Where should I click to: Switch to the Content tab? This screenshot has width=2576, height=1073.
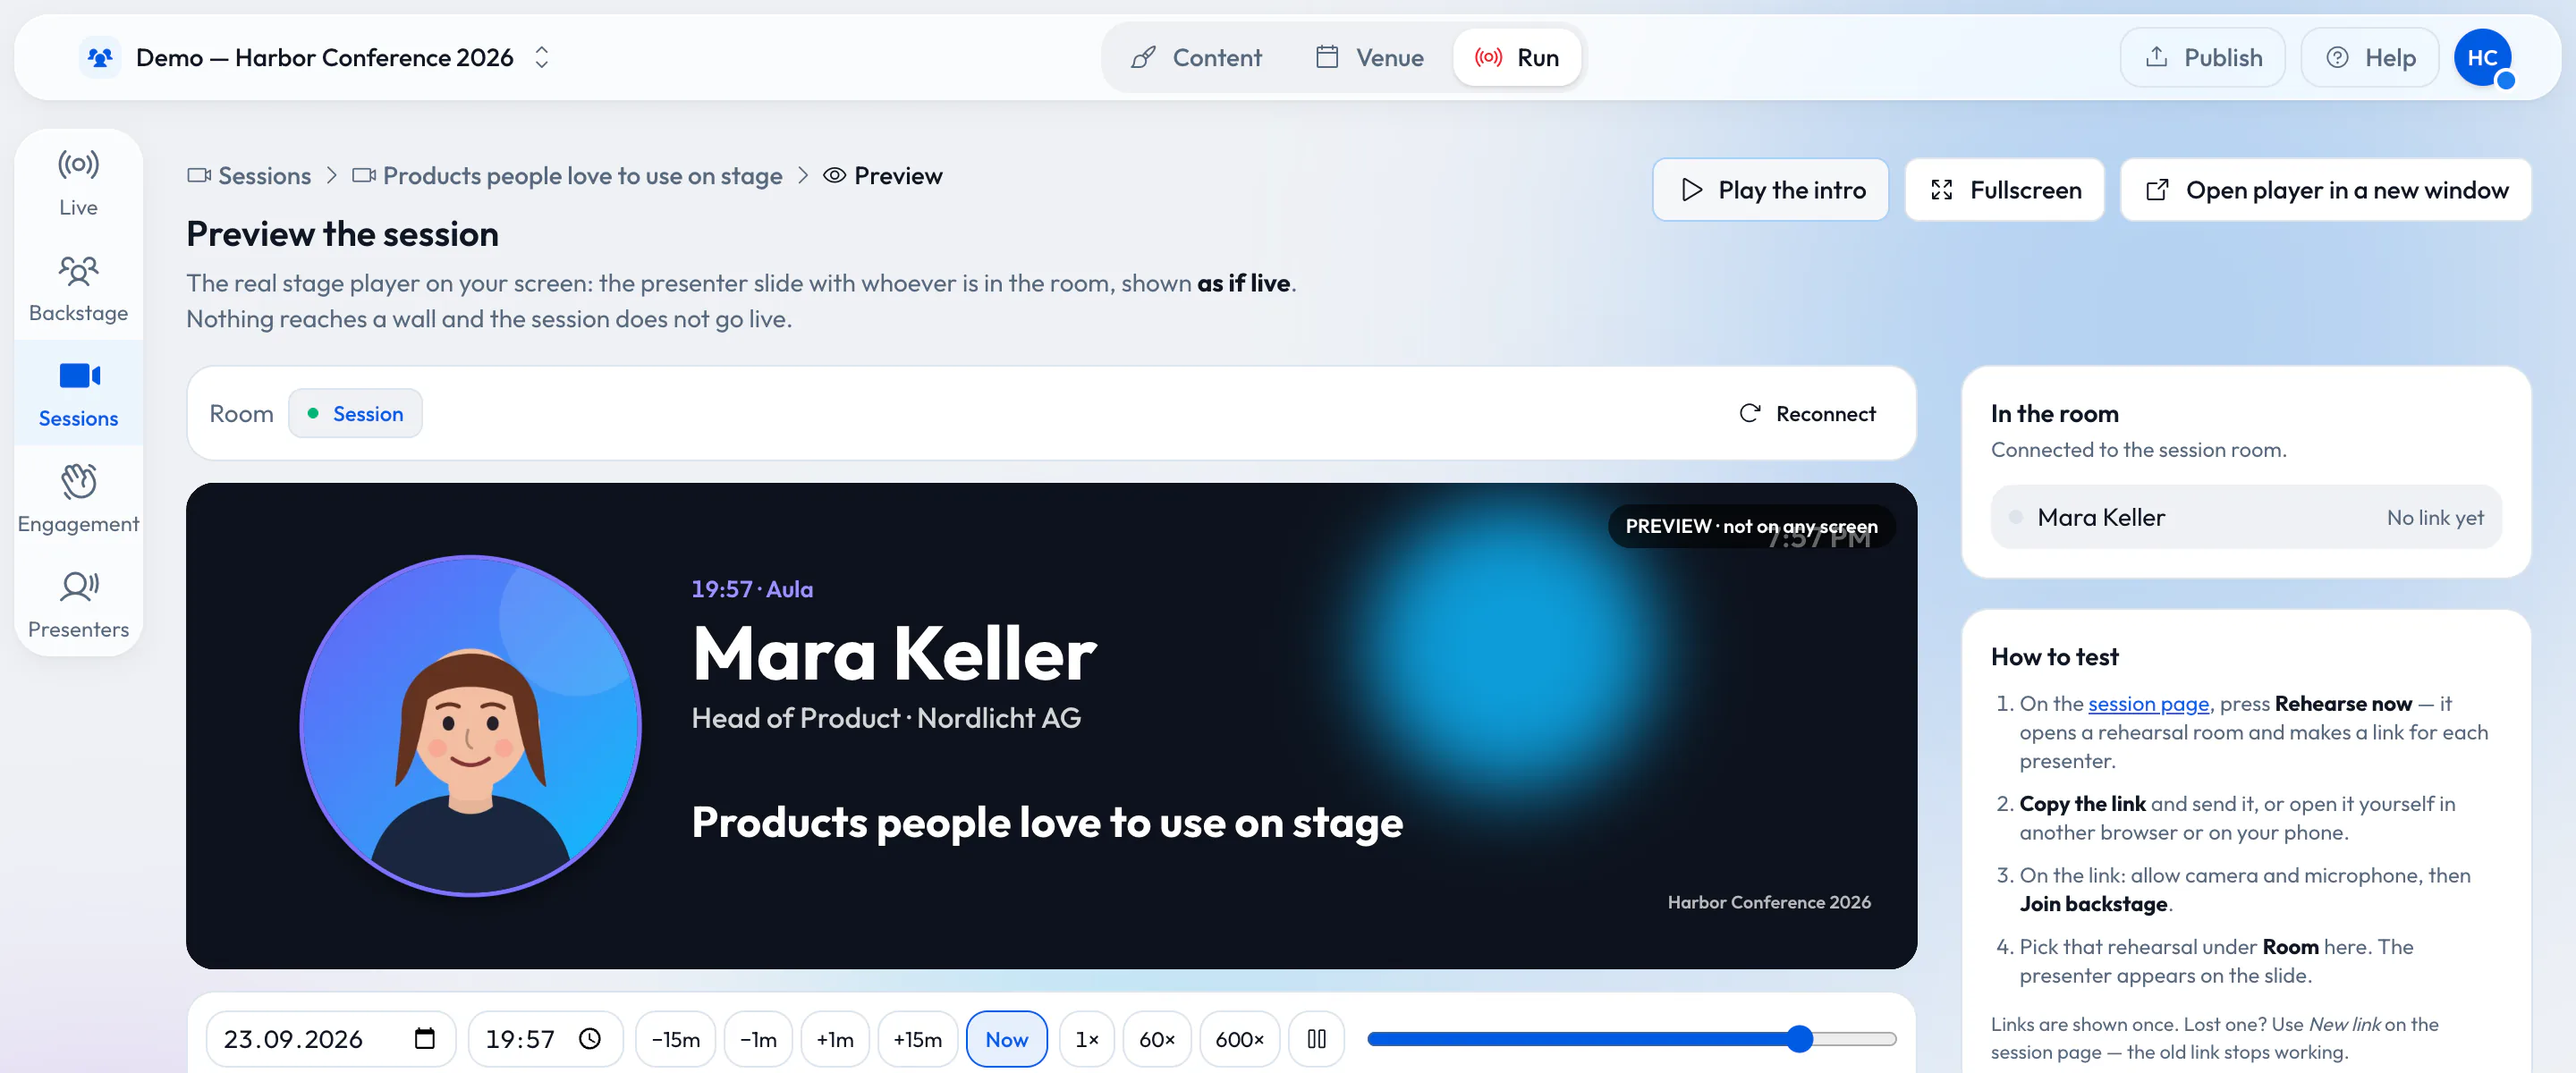point(1196,58)
